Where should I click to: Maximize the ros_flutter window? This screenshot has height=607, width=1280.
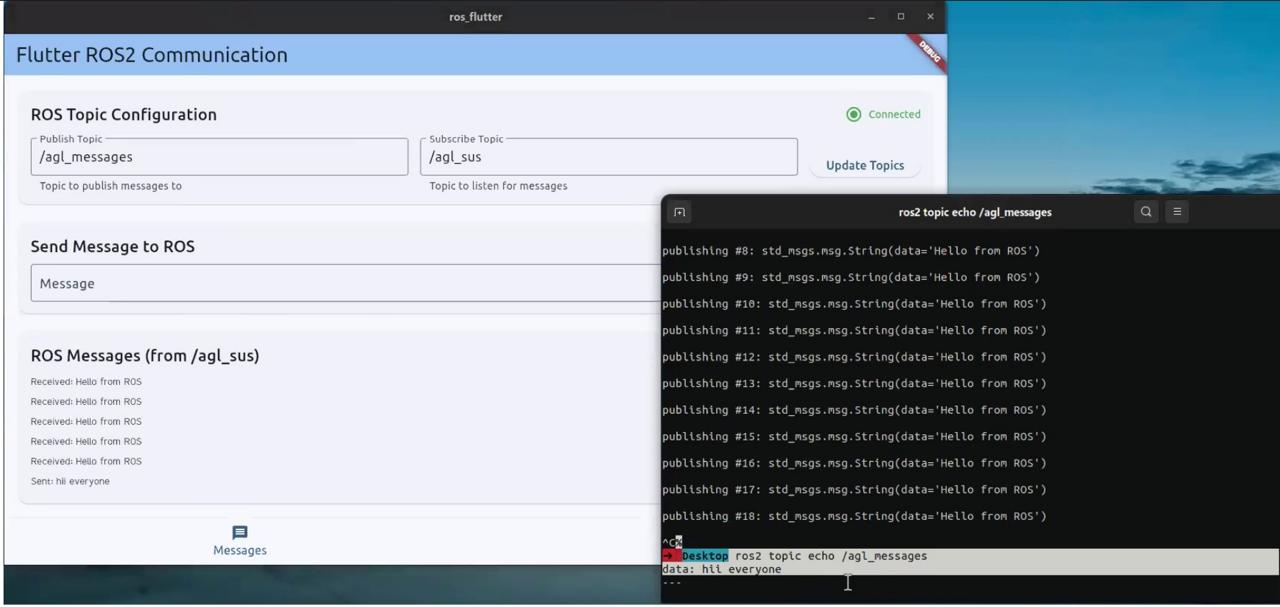tap(901, 17)
